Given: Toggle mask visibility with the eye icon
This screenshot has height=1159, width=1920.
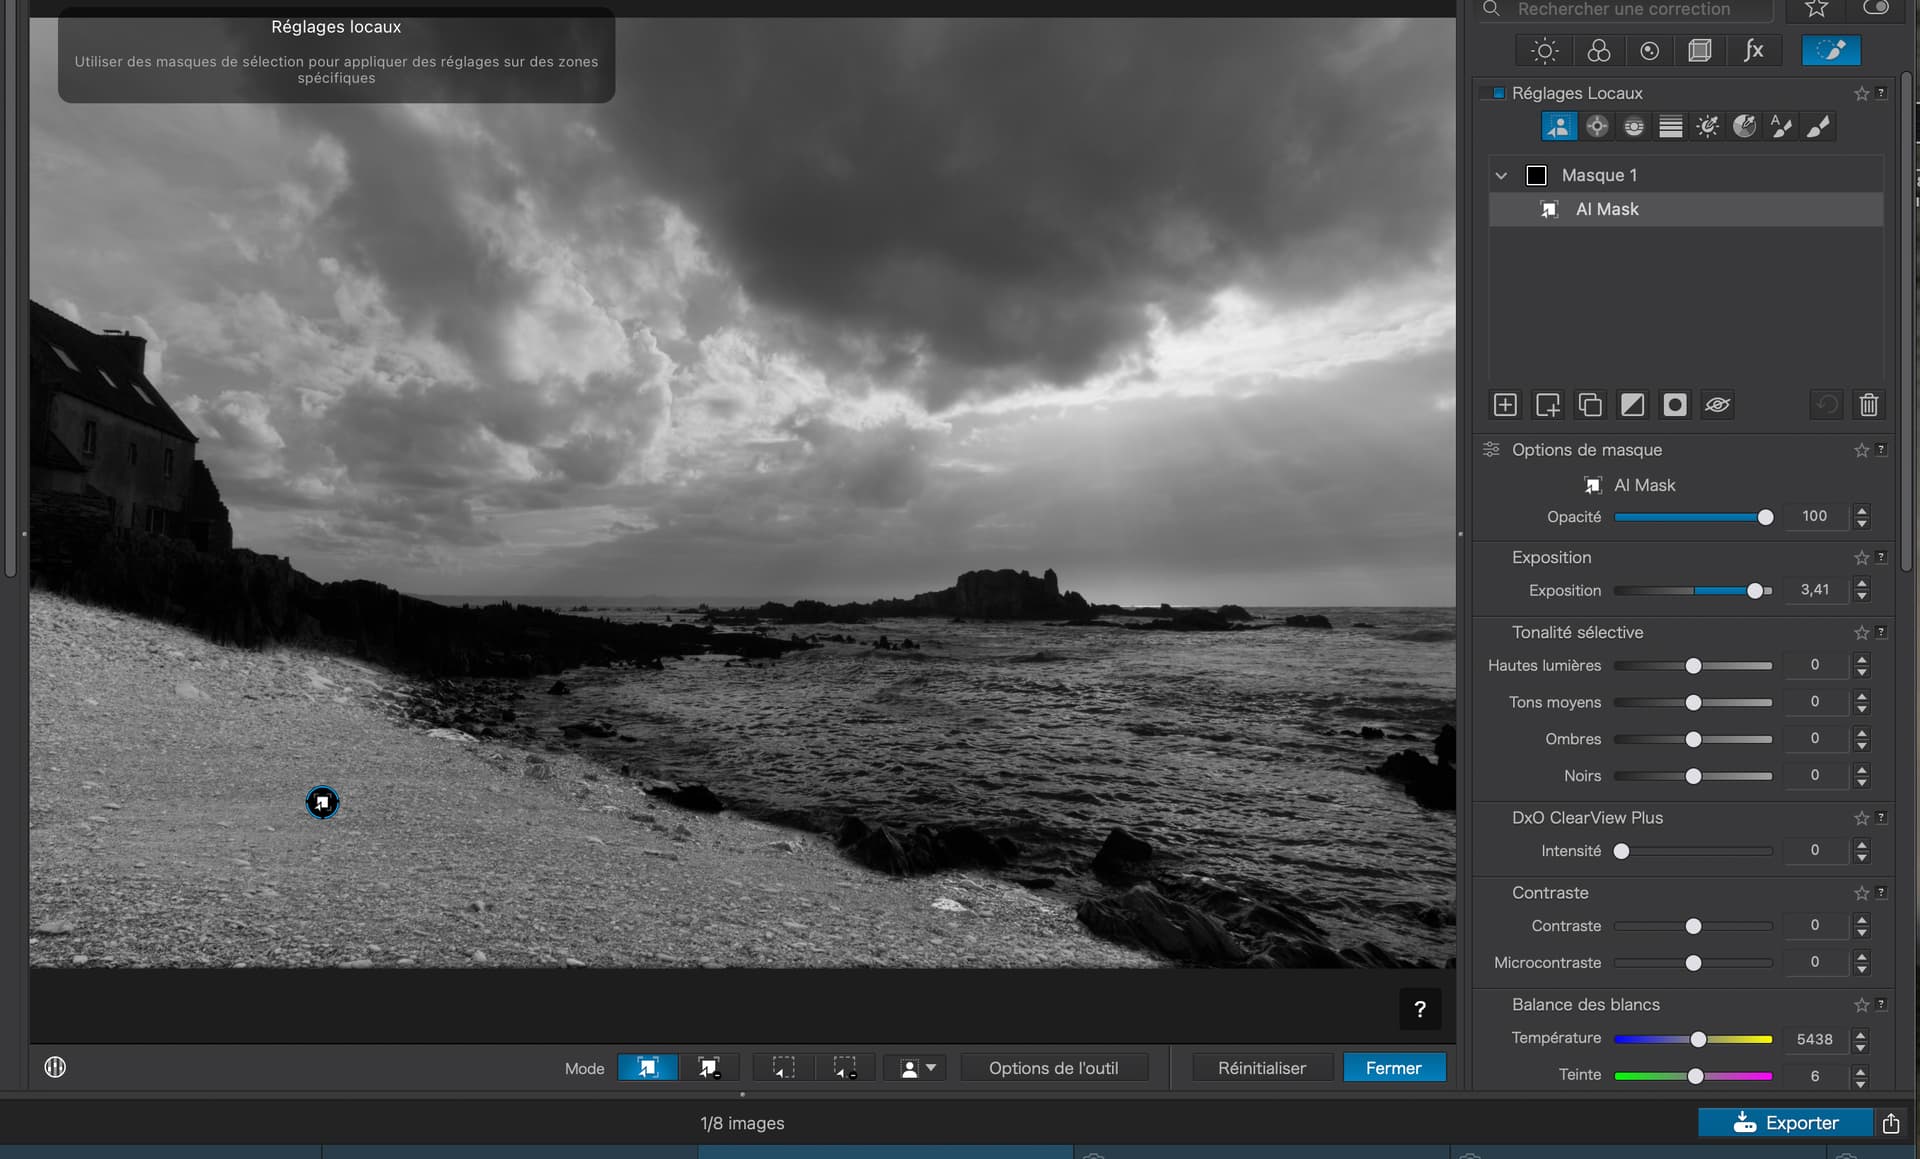Looking at the screenshot, I should tap(1717, 405).
